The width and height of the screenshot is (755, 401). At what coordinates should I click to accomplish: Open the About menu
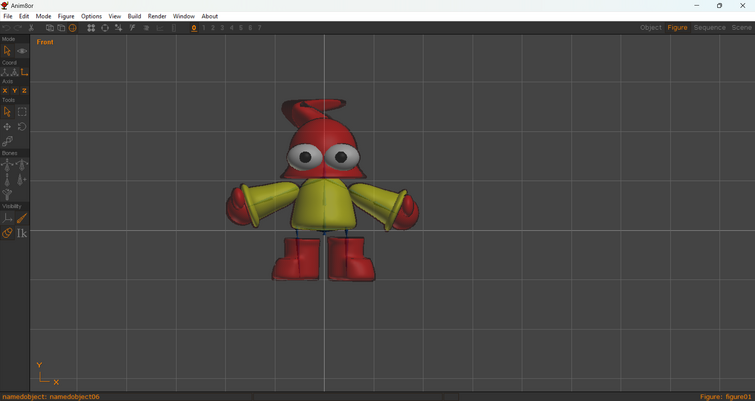pos(209,16)
